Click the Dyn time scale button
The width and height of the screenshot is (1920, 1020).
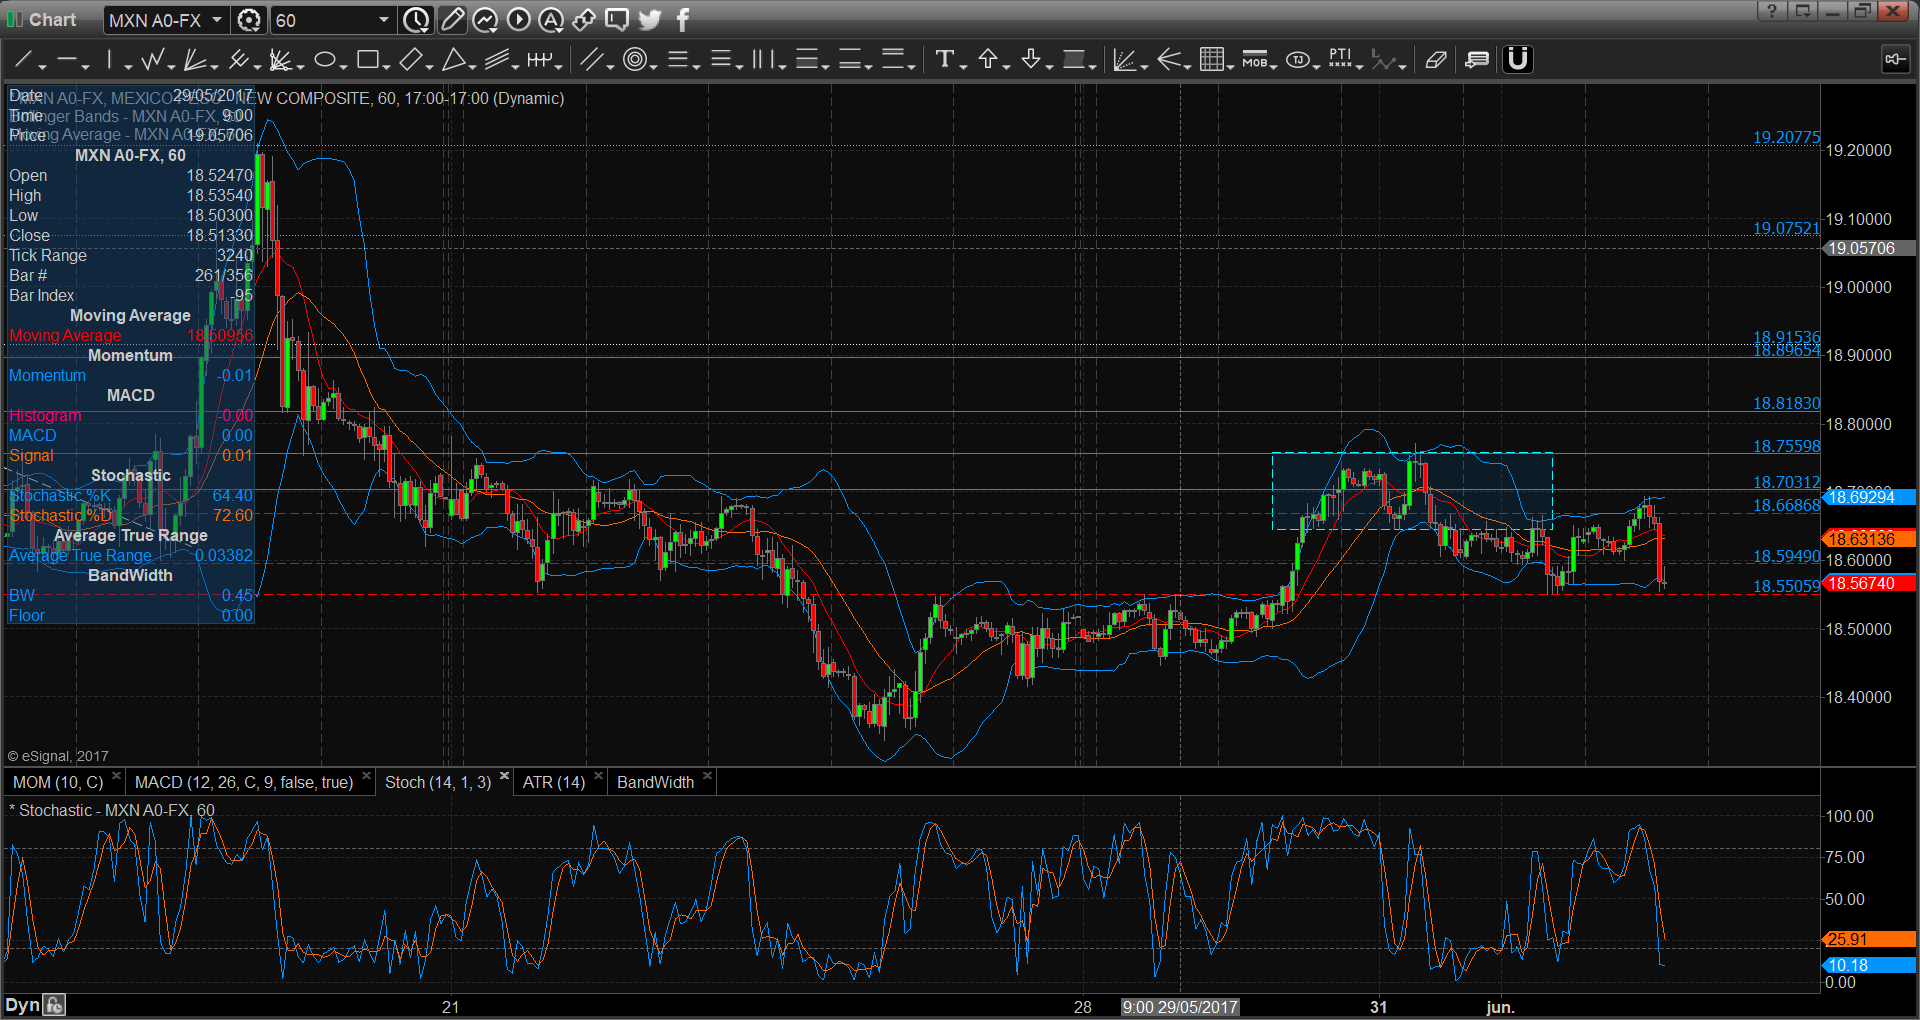click(22, 1005)
